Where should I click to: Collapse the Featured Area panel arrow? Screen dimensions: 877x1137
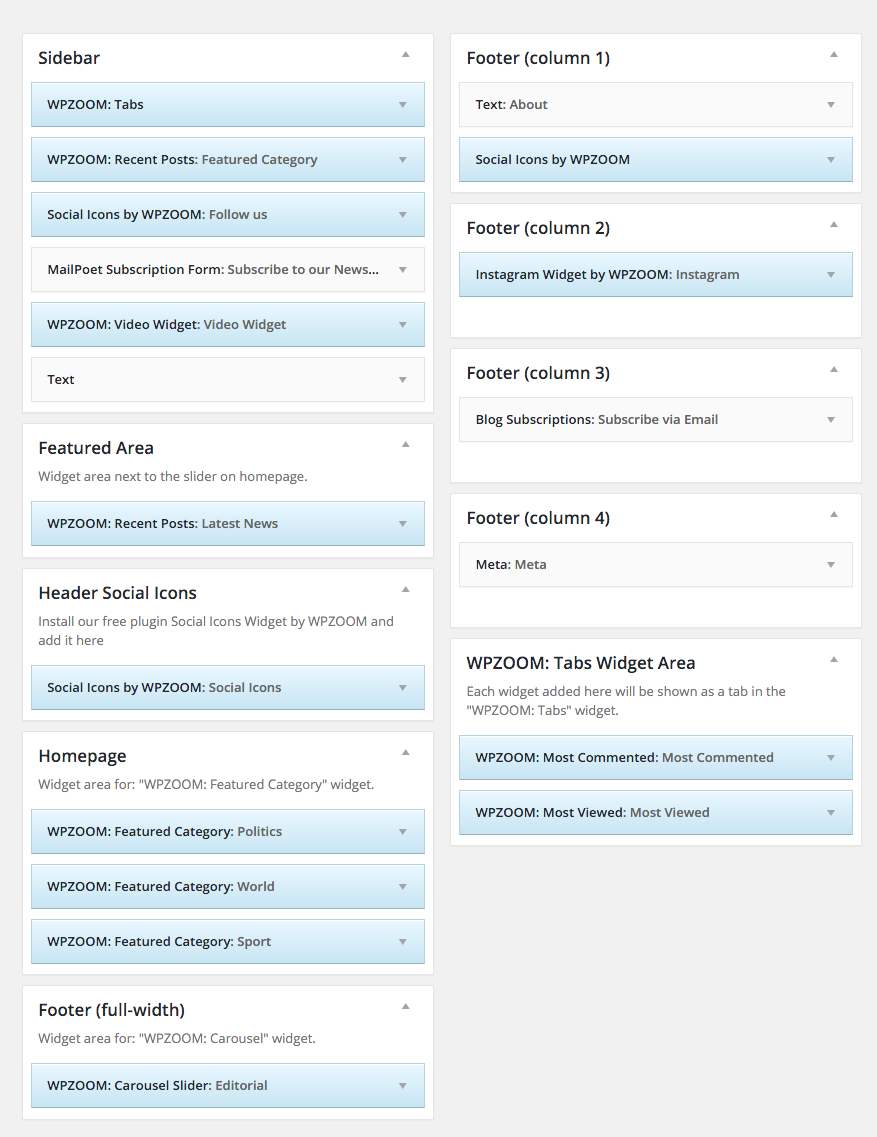coord(405,445)
